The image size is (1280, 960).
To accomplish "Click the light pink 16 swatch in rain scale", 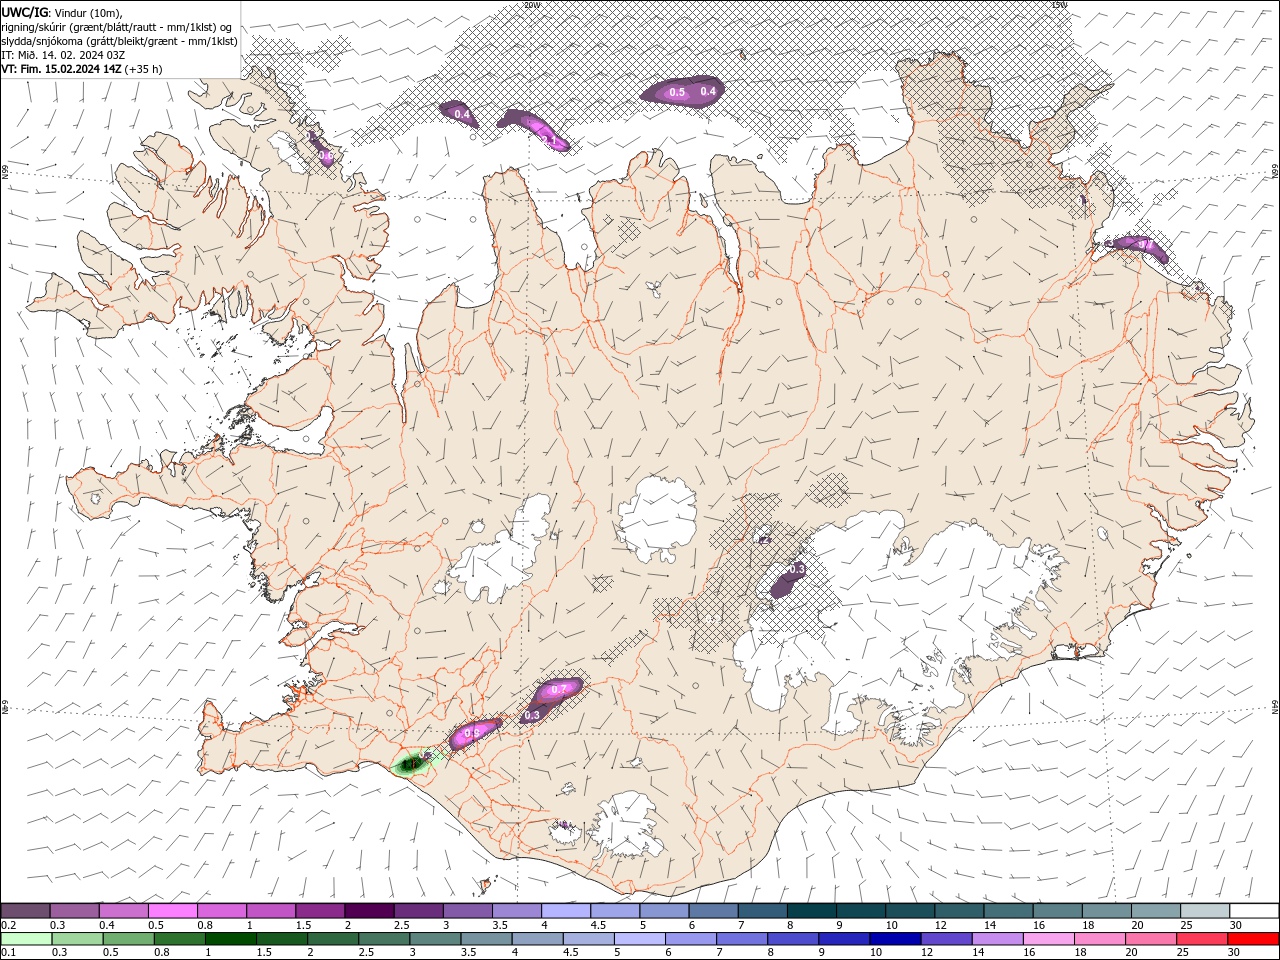I will (1049, 939).
